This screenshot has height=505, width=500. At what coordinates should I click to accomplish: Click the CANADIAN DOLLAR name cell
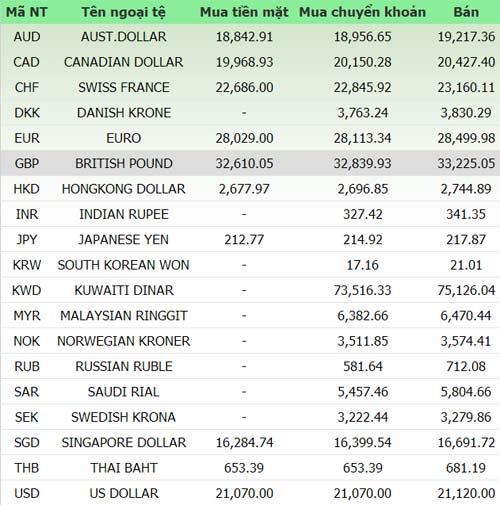point(123,62)
